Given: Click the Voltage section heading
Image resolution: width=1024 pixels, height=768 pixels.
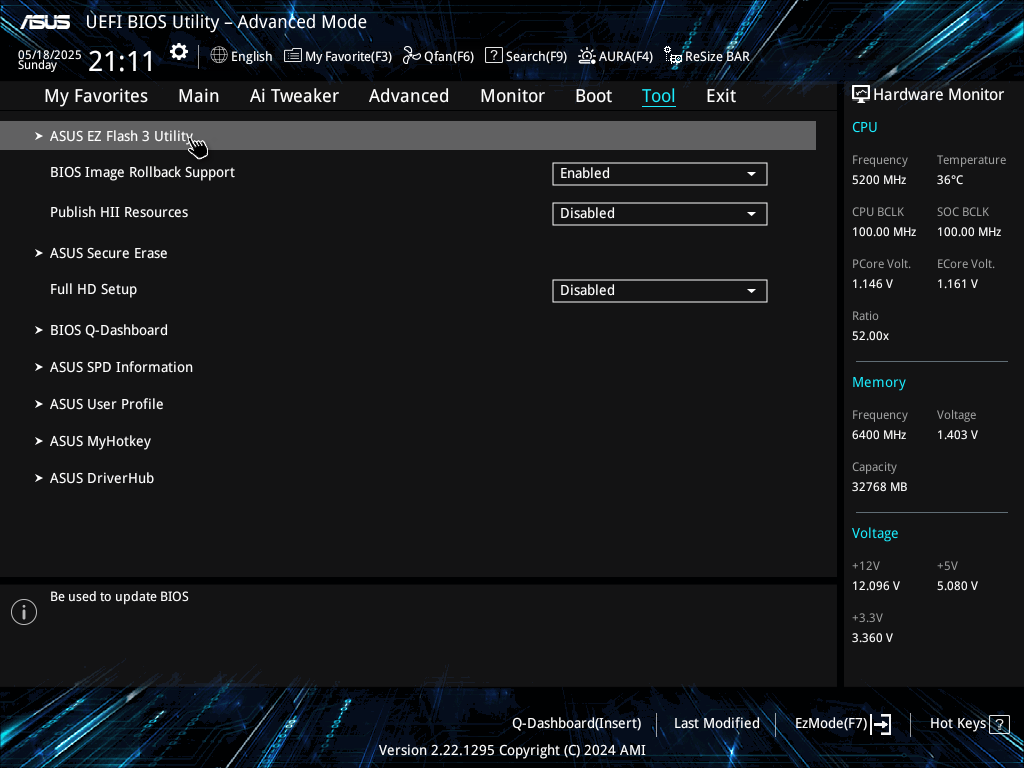Looking at the screenshot, I should (875, 534).
